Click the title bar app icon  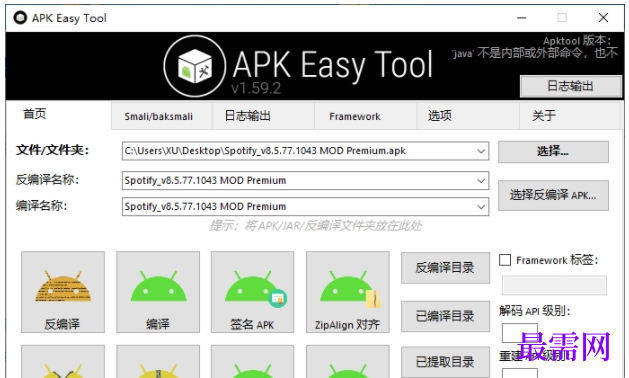(x=20, y=18)
